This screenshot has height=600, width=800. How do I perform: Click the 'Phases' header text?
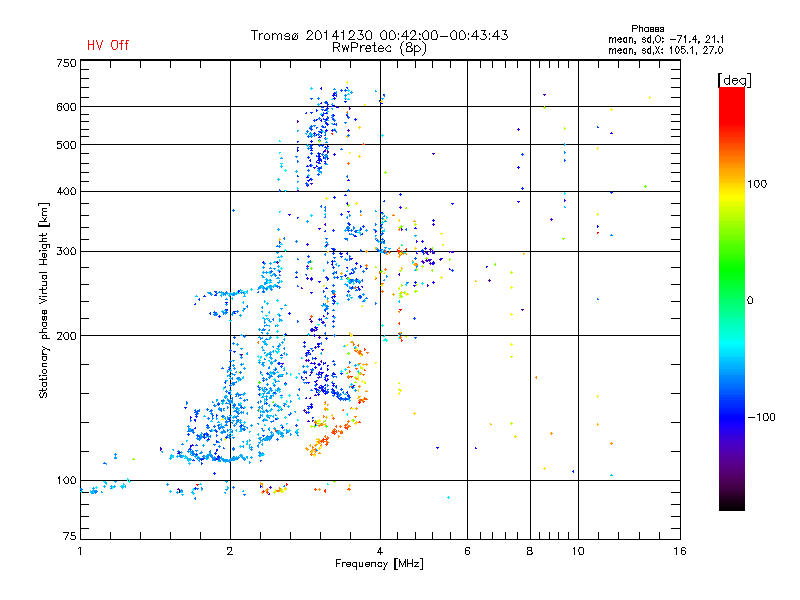coord(647,29)
